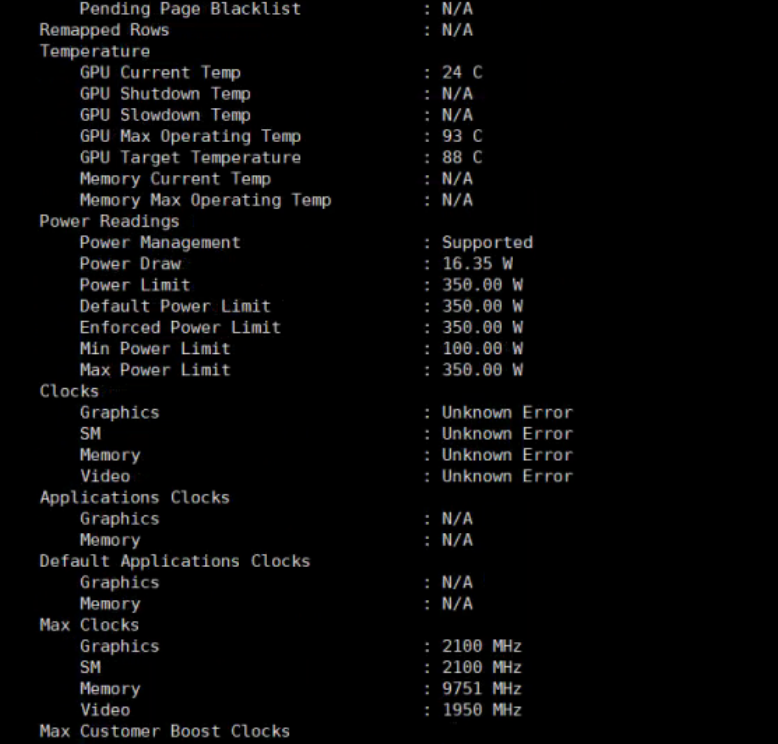Click the Max Clocks Video value 1950 MHz
Screen dimensions: 778x744
(x=482, y=710)
